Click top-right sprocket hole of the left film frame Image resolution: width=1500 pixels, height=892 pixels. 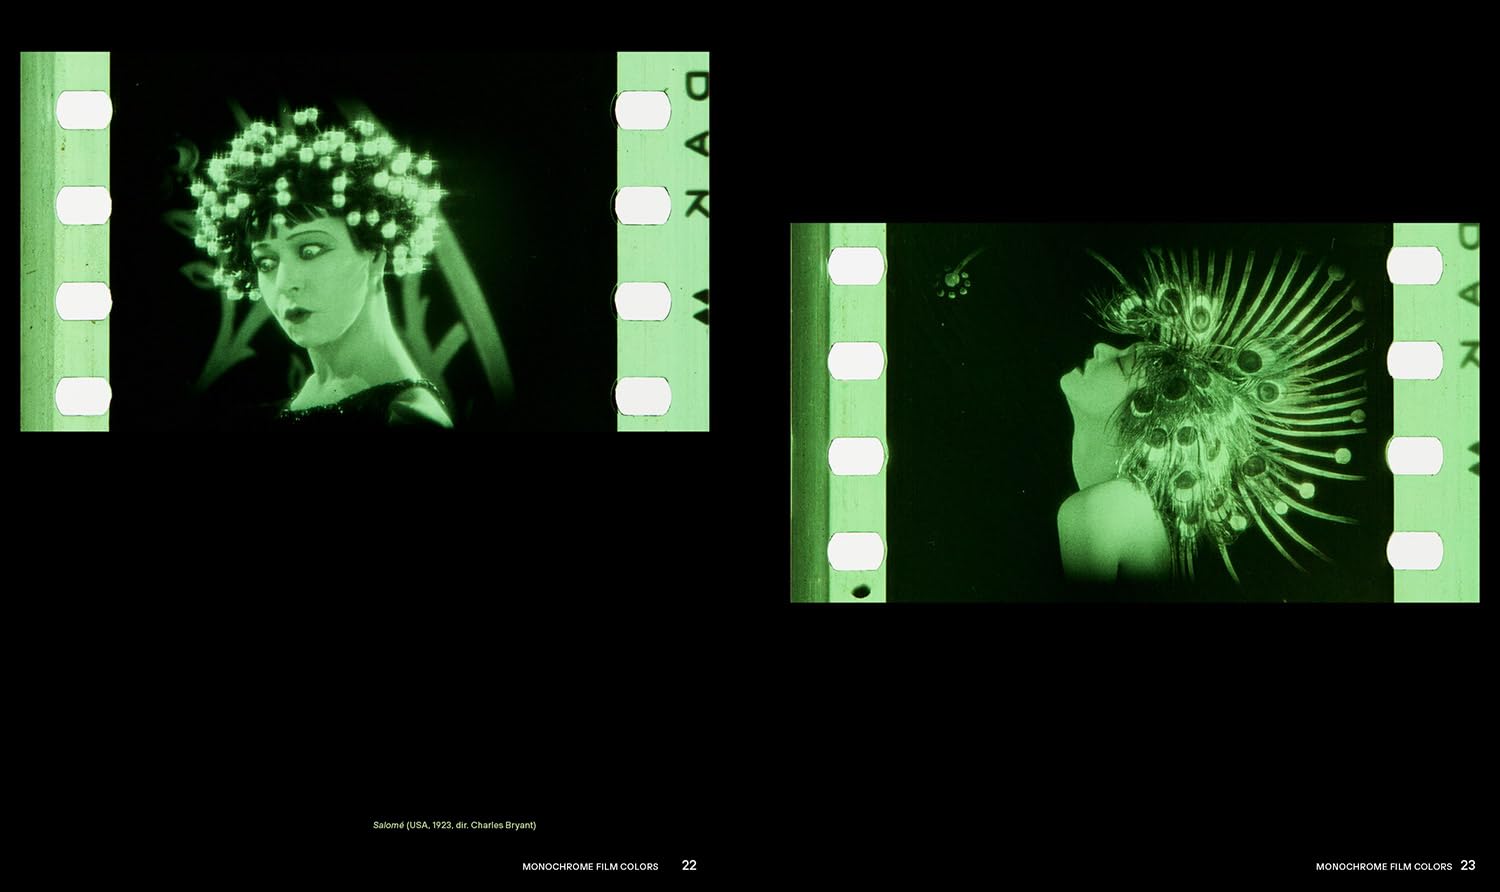(642, 110)
